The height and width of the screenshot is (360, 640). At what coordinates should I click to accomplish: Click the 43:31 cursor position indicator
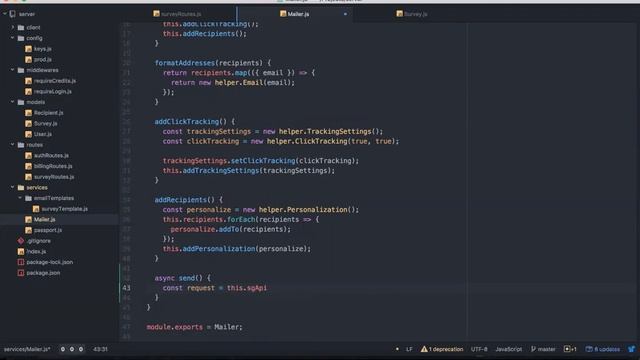(x=100, y=349)
